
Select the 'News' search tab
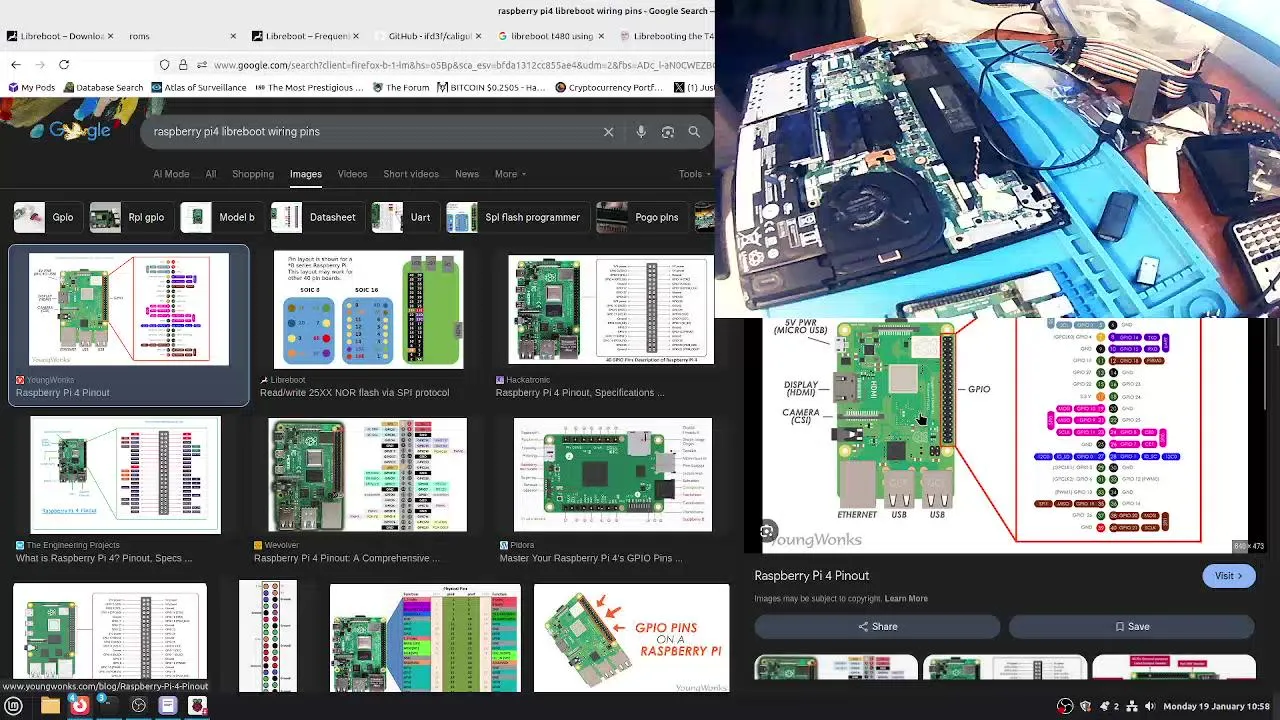467,174
